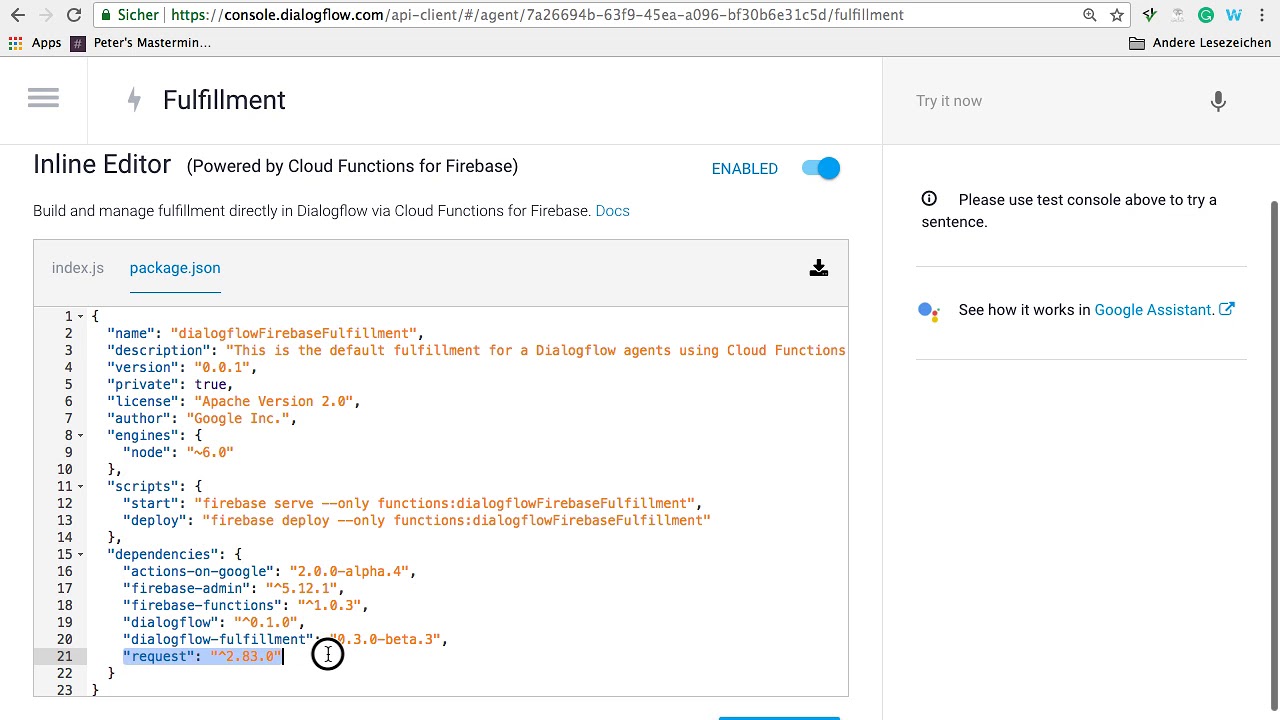Switch to the index.js tab
The image size is (1280, 720).
click(x=78, y=268)
